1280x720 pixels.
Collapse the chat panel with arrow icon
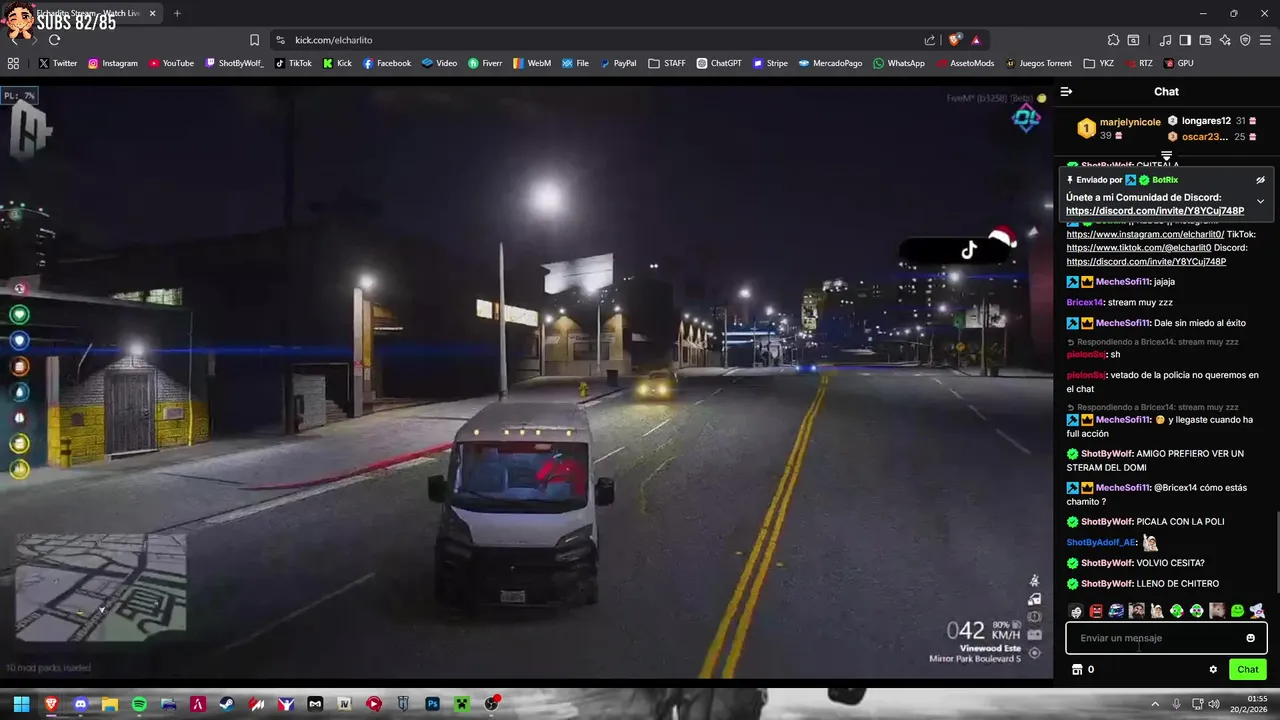coord(1066,91)
